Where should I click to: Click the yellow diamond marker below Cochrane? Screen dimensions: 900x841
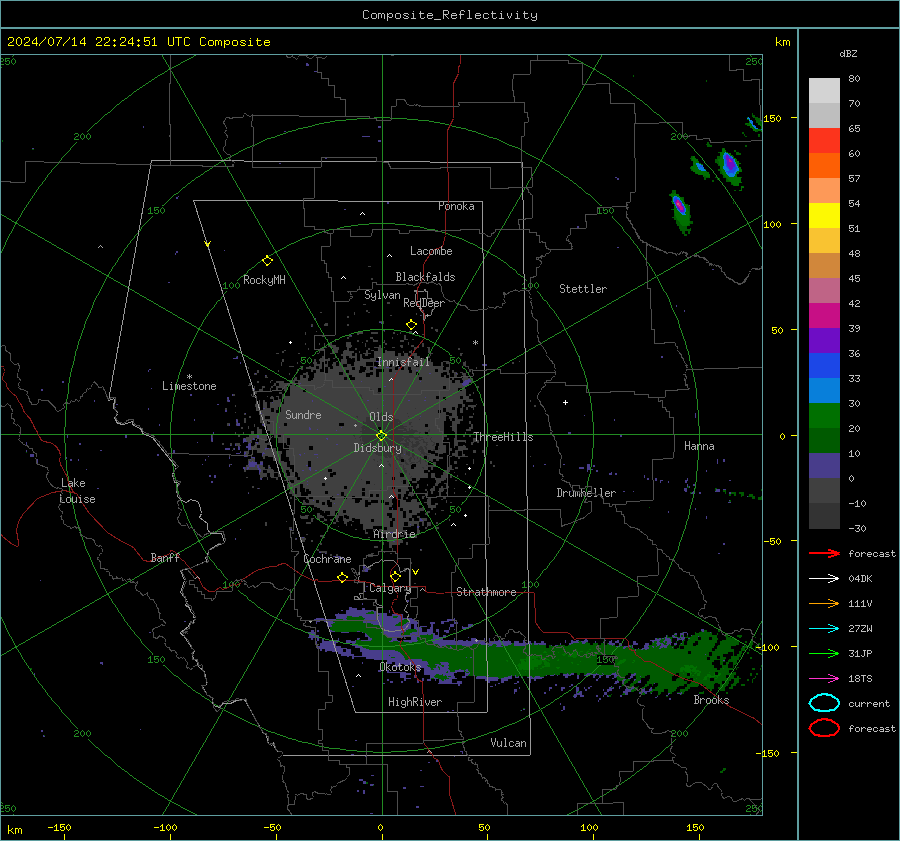coord(342,578)
